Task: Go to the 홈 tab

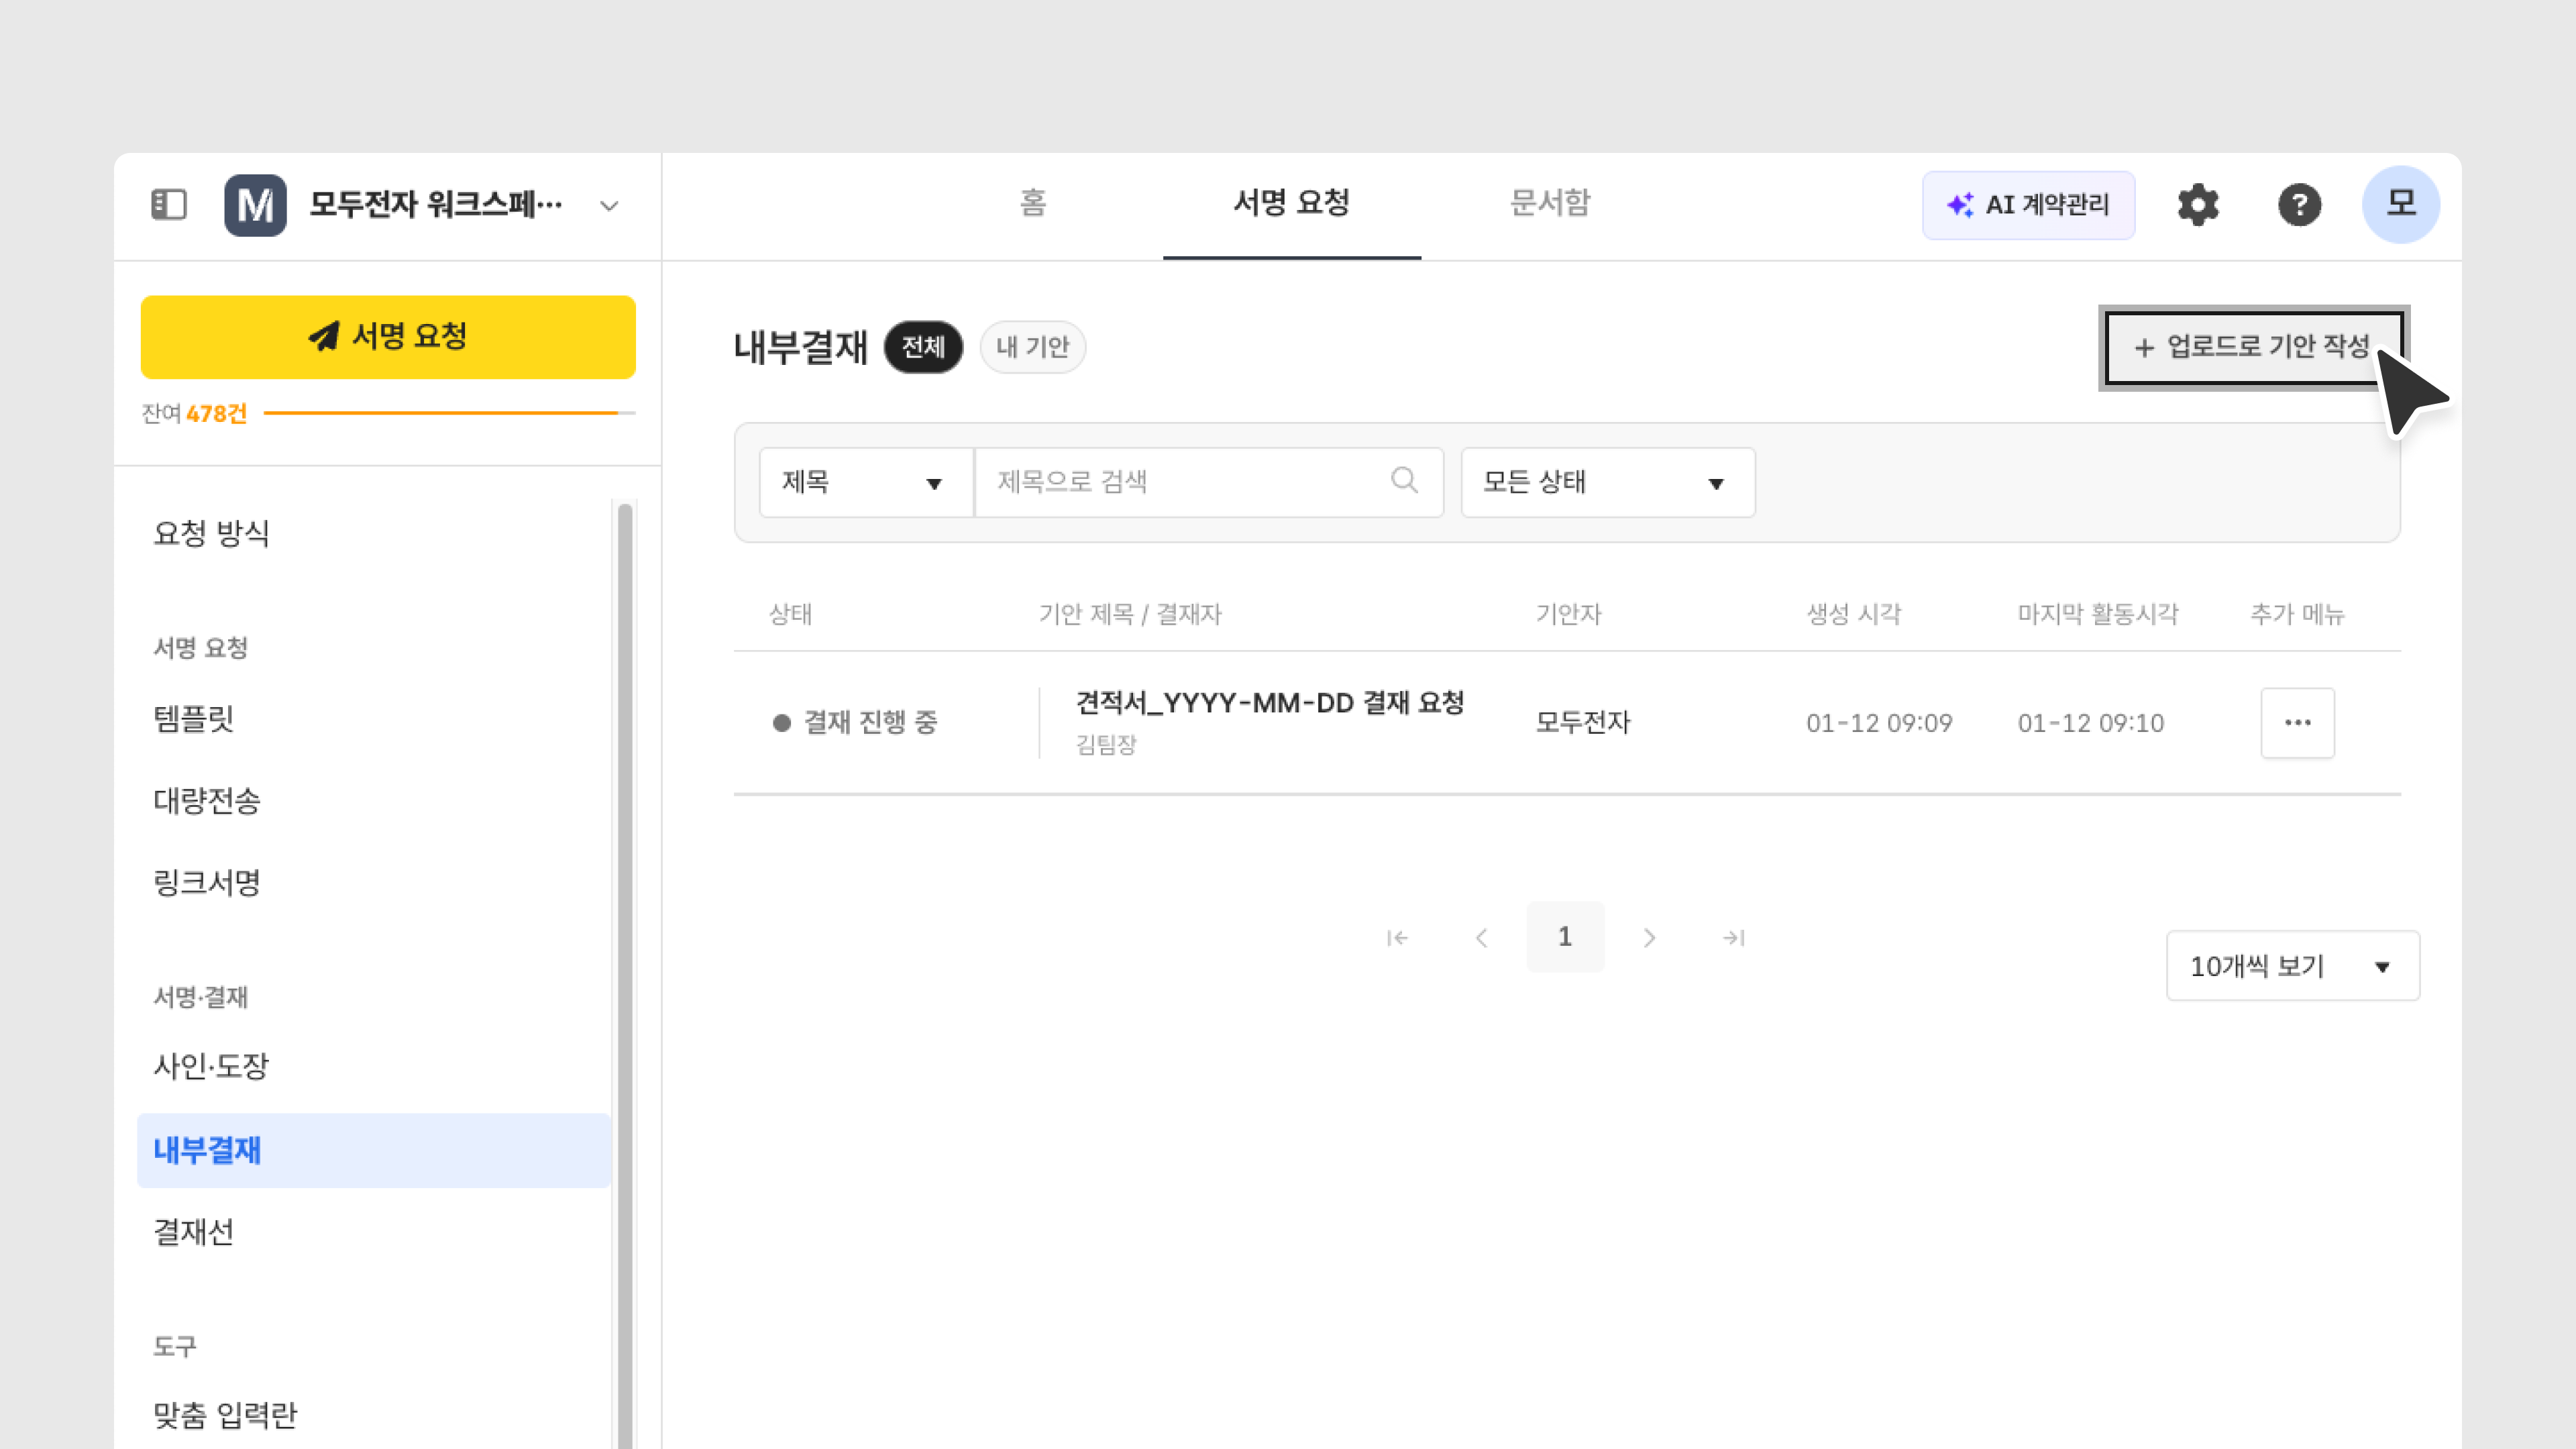Action: tap(1032, 203)
